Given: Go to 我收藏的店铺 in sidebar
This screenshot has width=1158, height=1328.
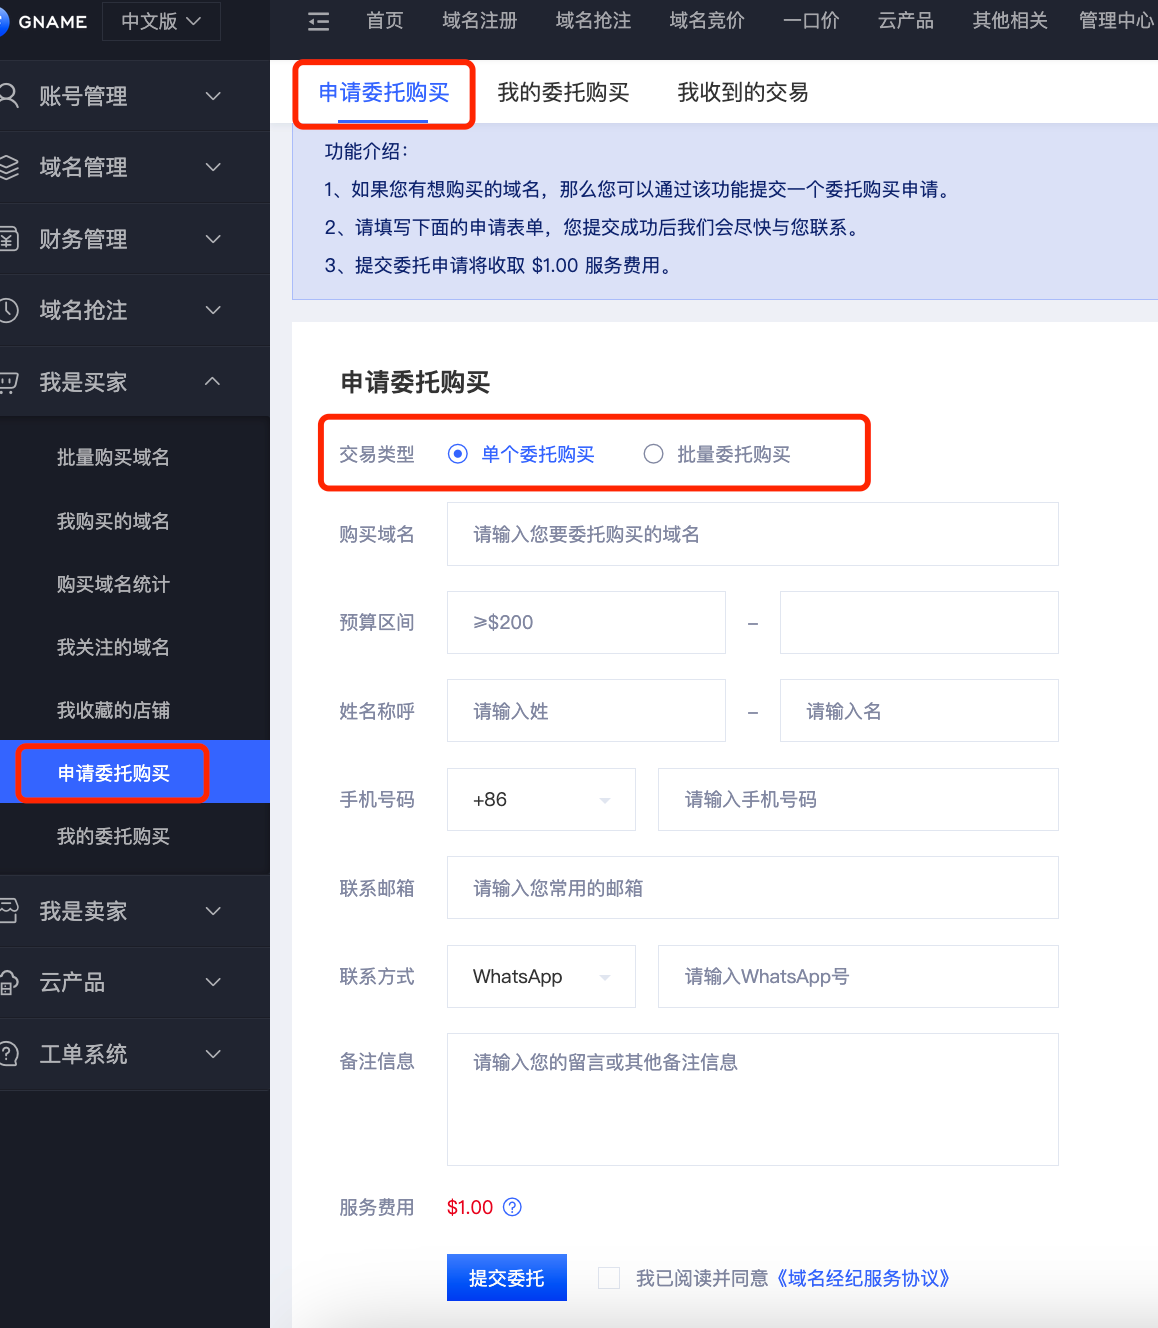Looking at the screenshot, I should tap(113, 710).
